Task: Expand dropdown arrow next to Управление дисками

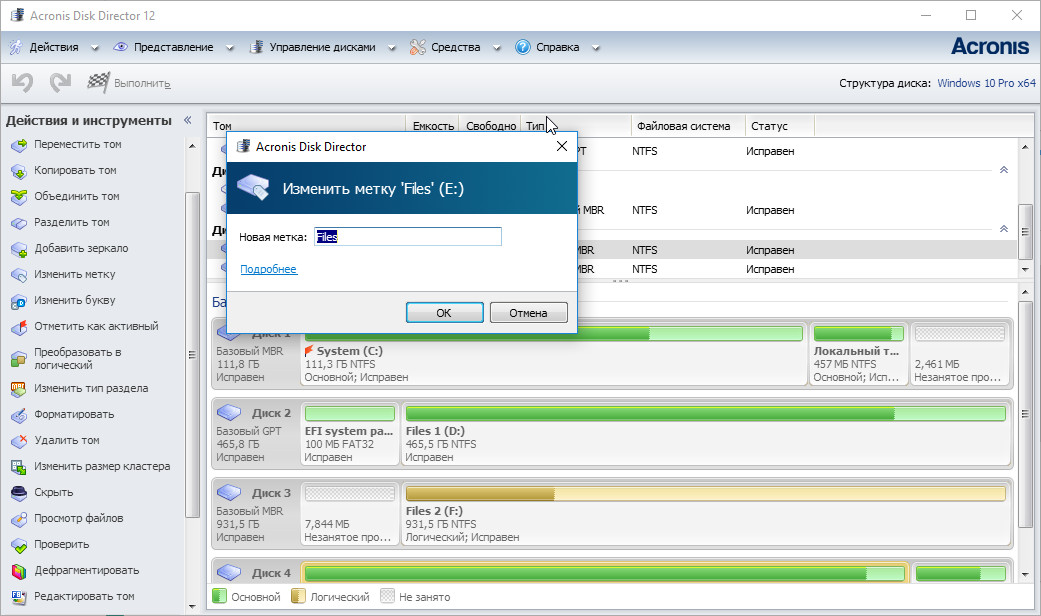Action: 392,48
